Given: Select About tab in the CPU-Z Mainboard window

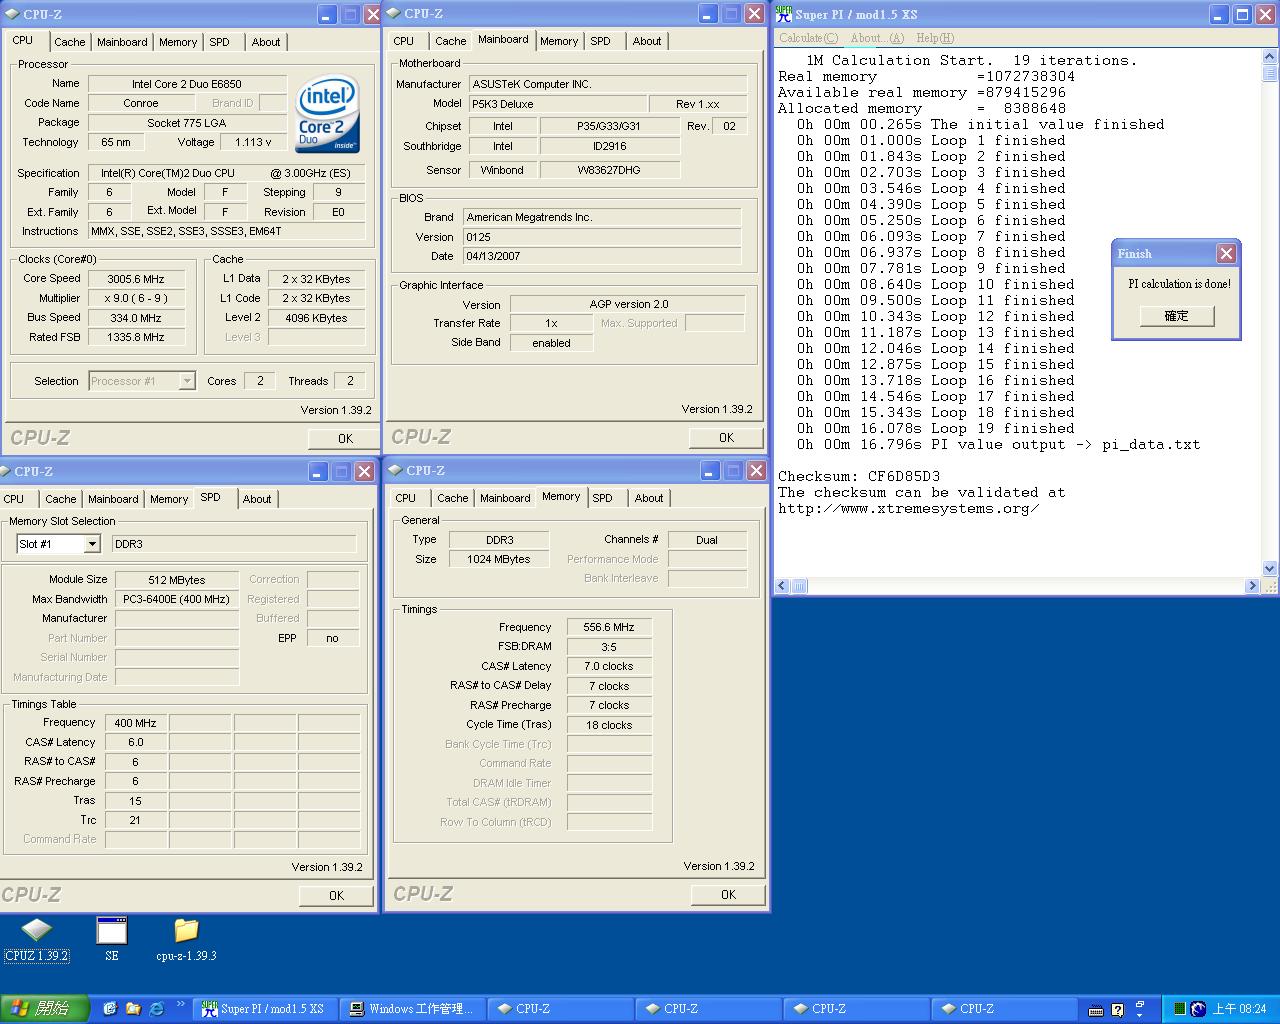Looking at the screenshot, I should (647, 41).
